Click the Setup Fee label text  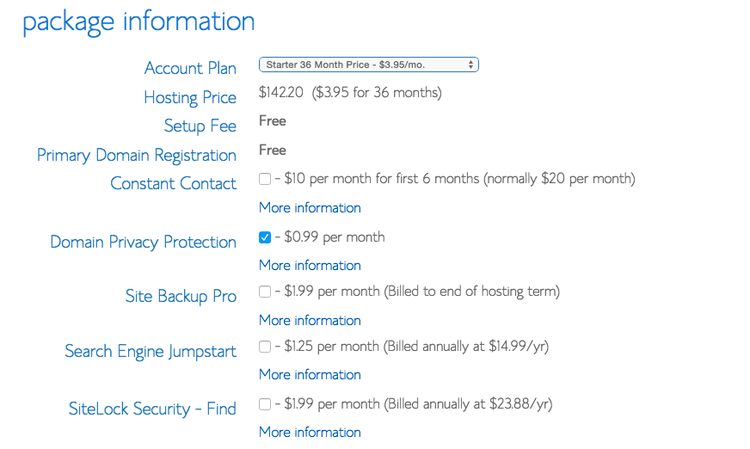pyautogui.click(x=200, y=126)
